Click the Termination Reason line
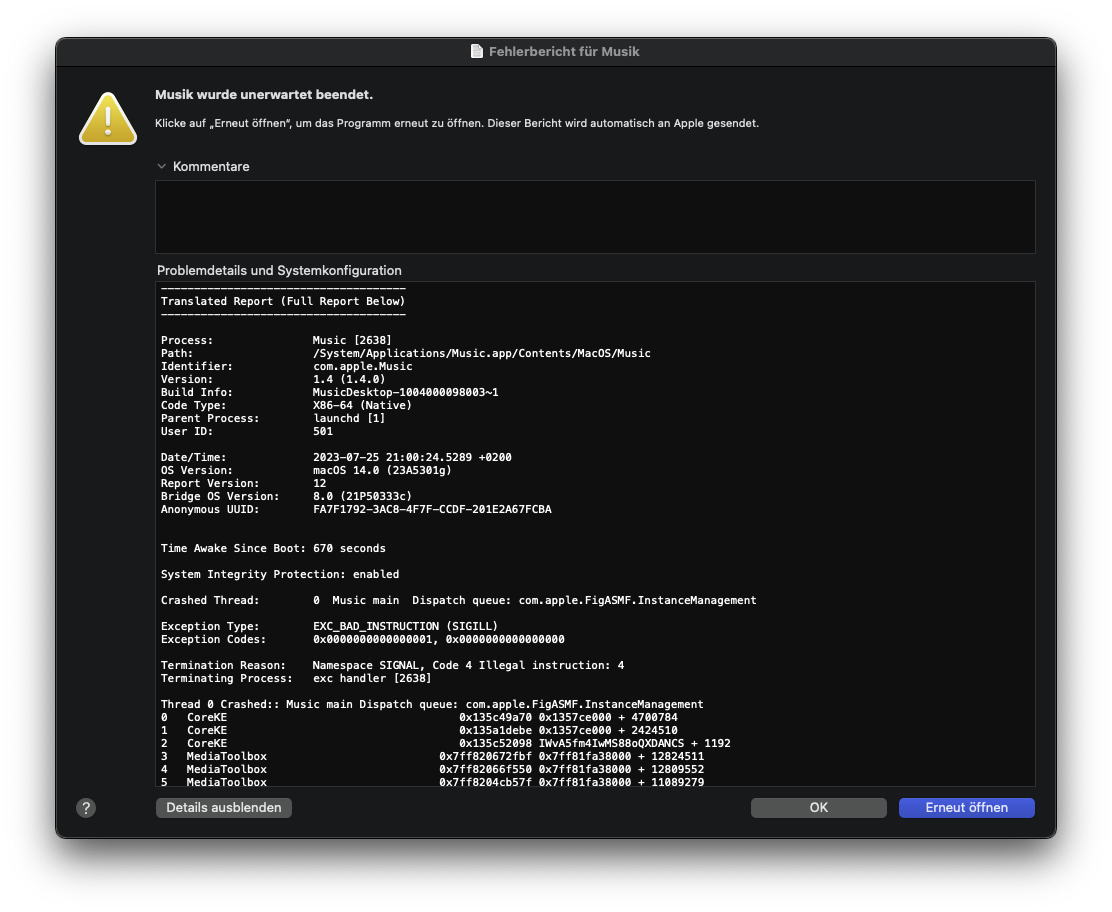This screenshot has height=912, width=1112. [x=392, y=665]
